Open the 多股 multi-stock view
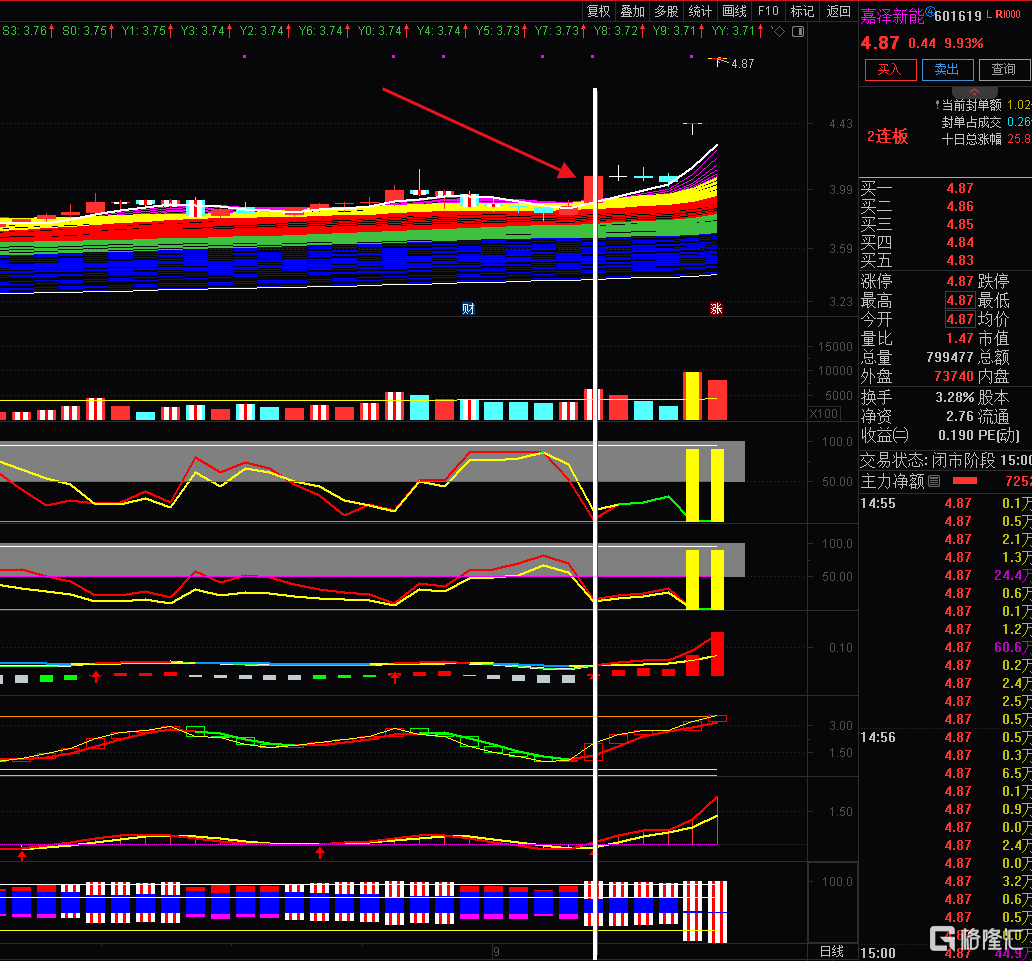 (x=666, y=11)
